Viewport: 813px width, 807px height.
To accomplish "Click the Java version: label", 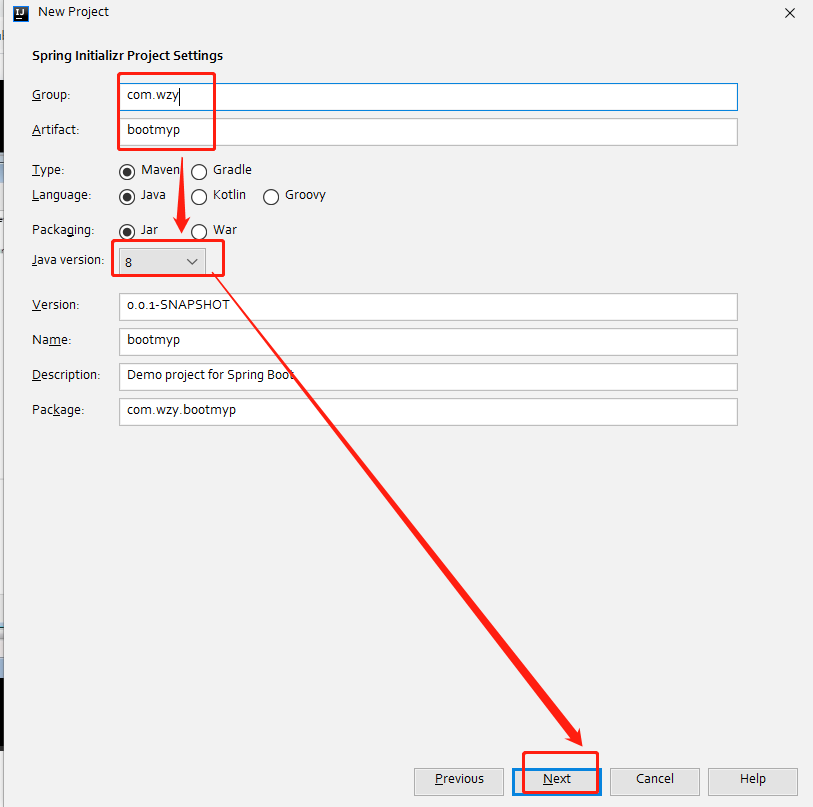I will coord(68,260).
